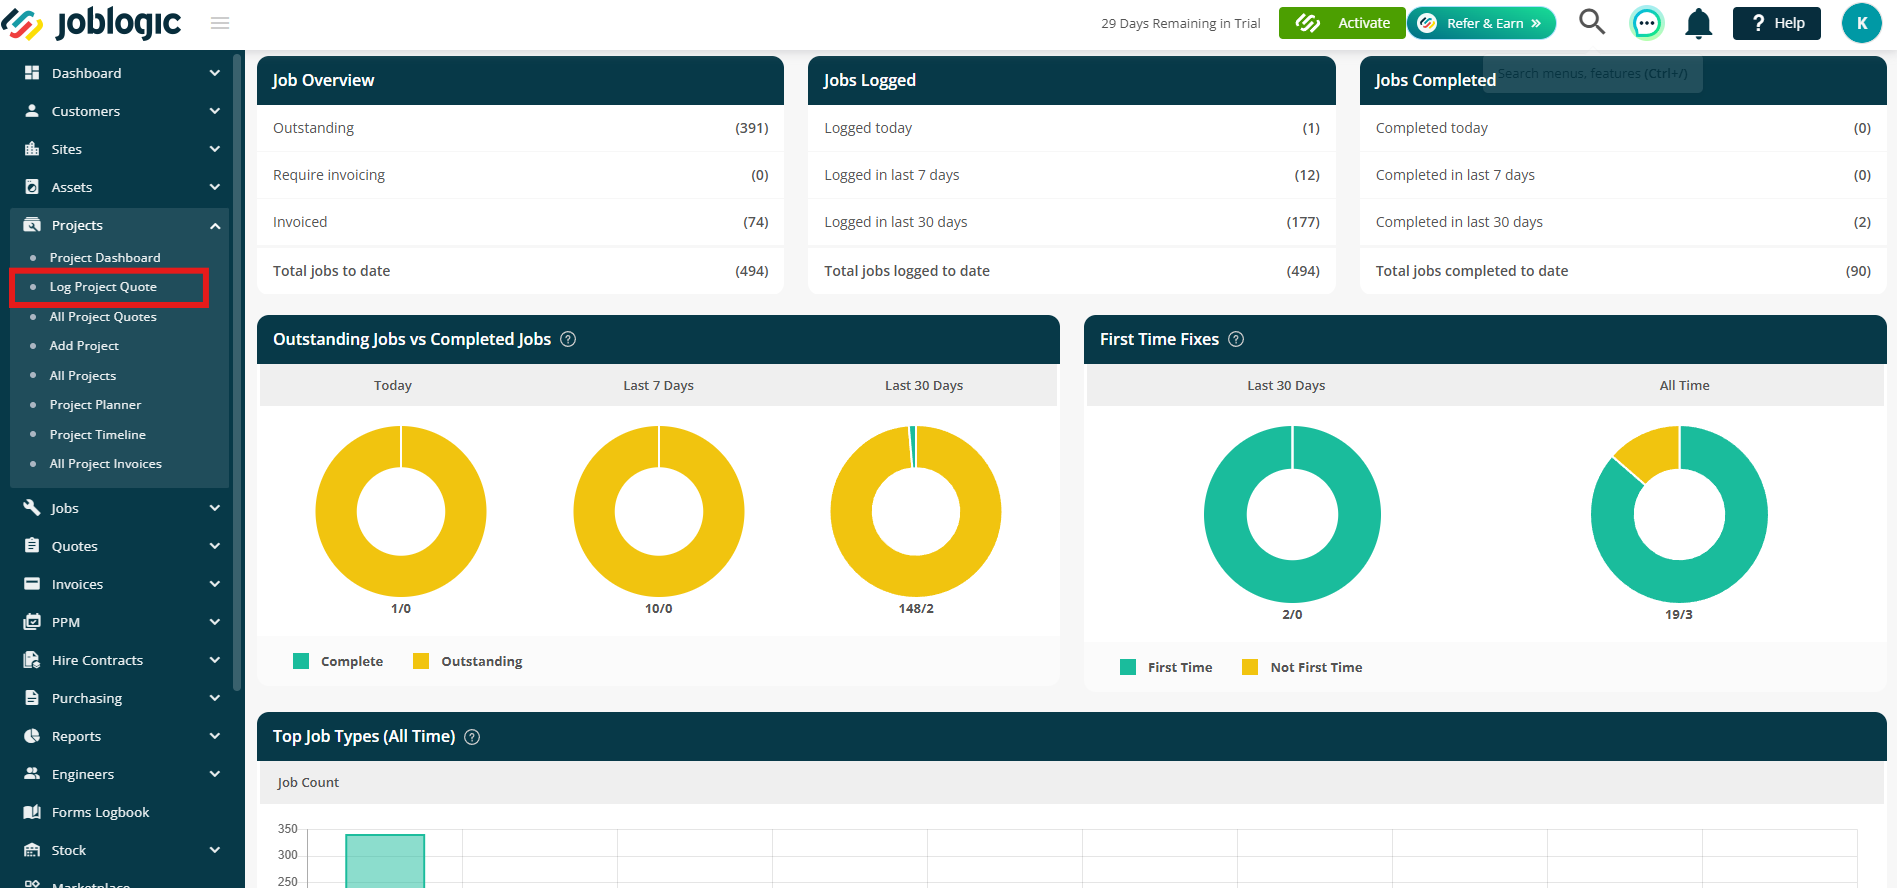The height and width of the screenshot is (888, 1897).
Task: Expand the Customers menu chevron
Action: pos(215,111)
